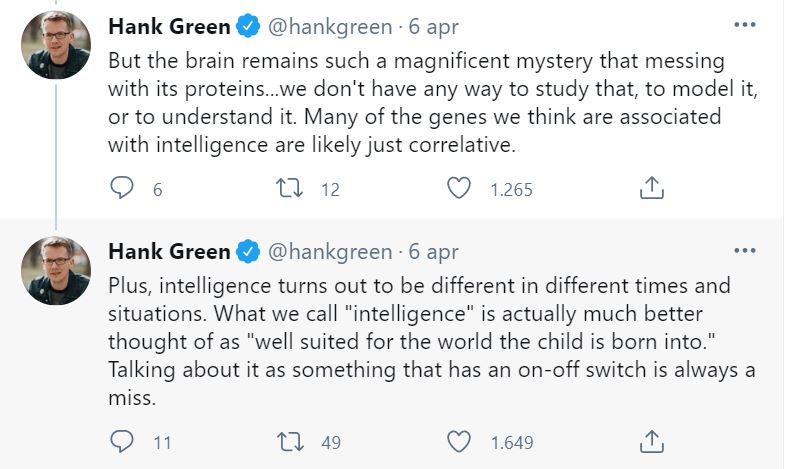Retweet the second tweet with 49 retweets

point(290,440)
